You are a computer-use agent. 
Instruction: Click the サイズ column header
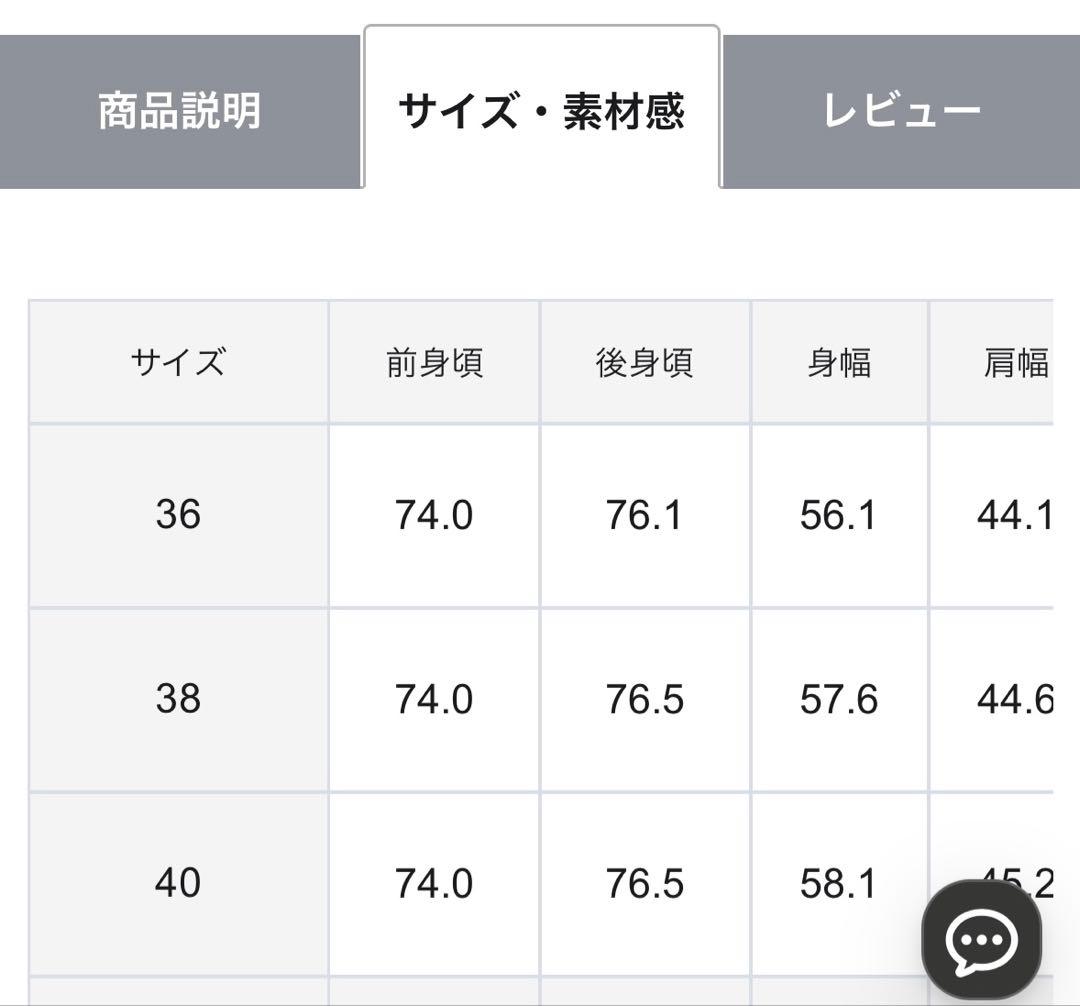tap(176, 360)
